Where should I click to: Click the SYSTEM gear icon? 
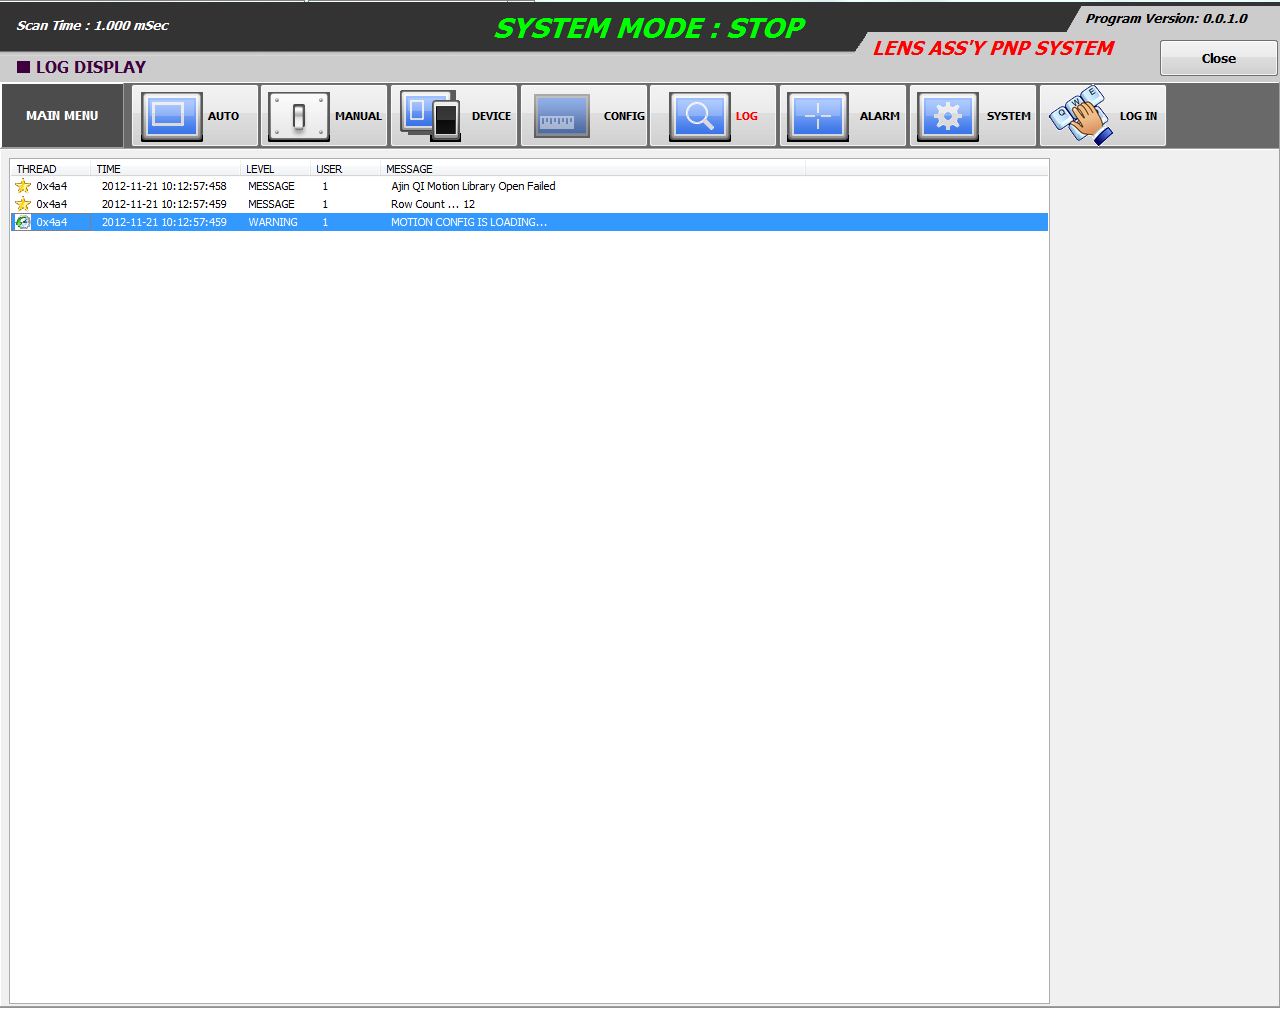click(947, 116)
